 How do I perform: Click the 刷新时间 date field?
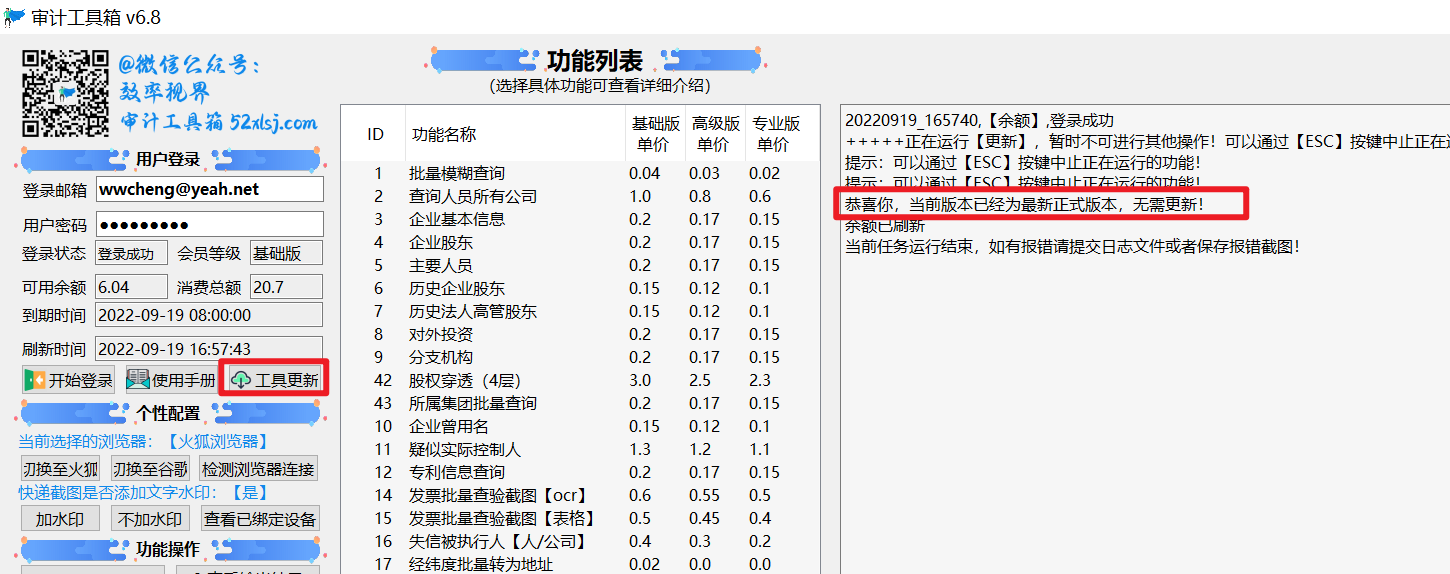(209, 349)
